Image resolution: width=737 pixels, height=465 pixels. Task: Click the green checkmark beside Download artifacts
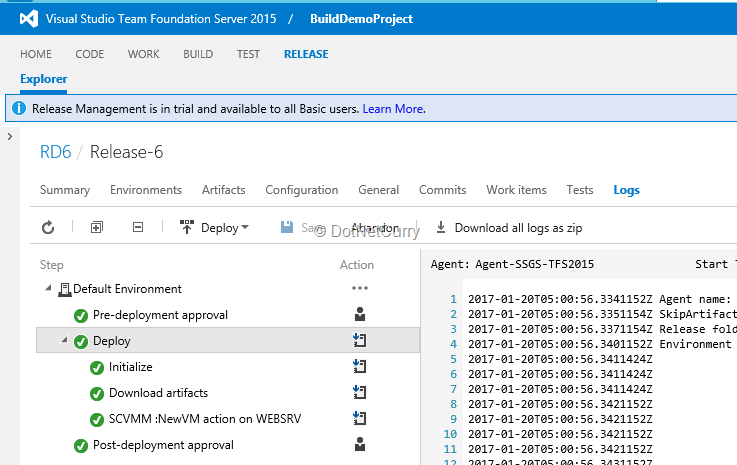pyautogui.click(x=97, y=394)
